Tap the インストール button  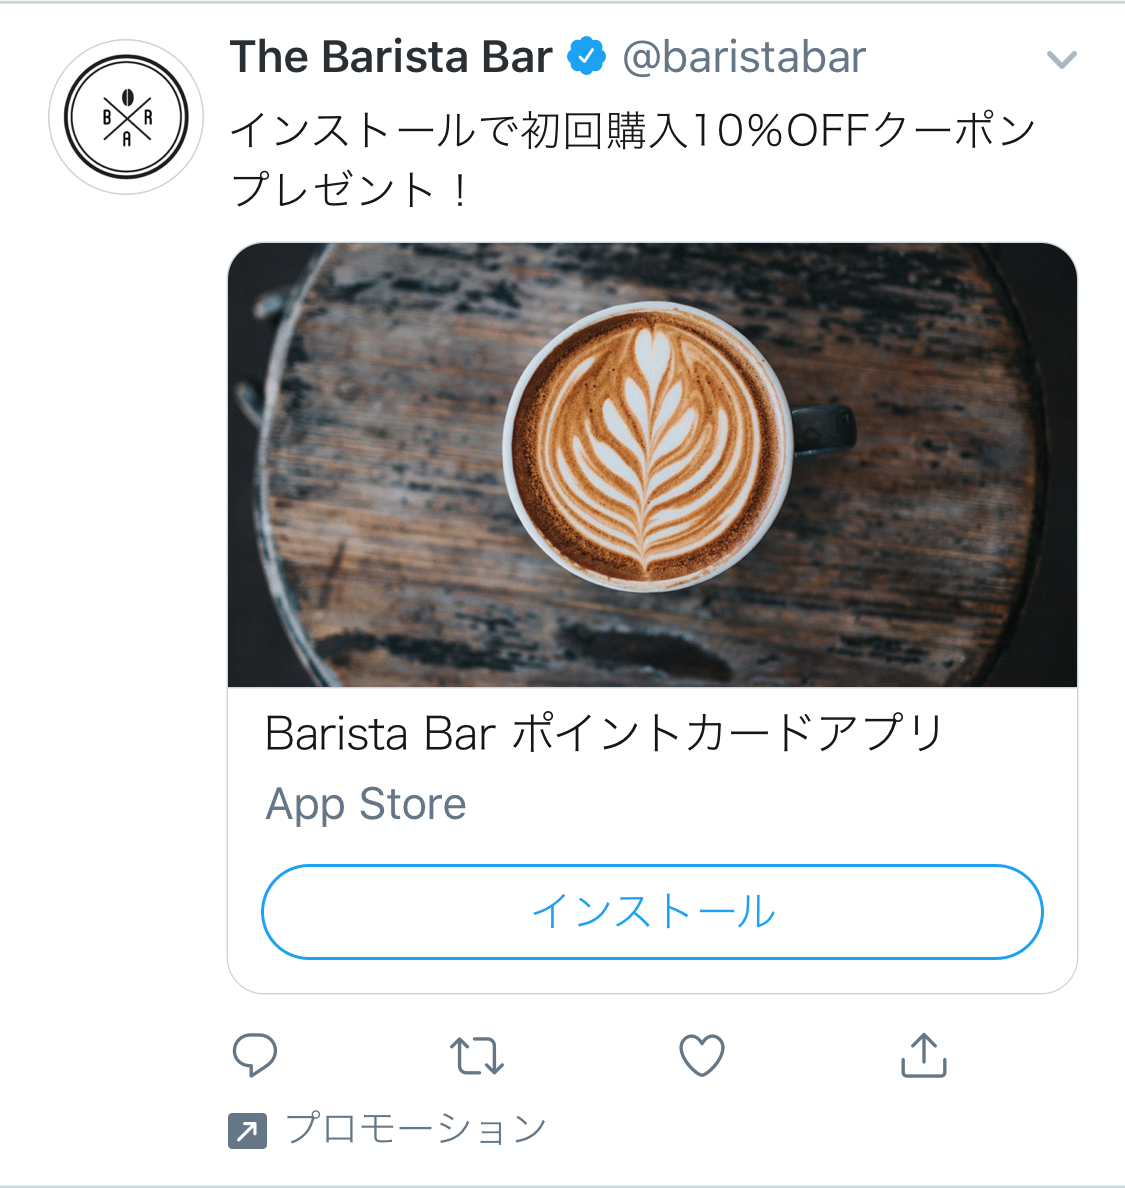click(652, 911)
